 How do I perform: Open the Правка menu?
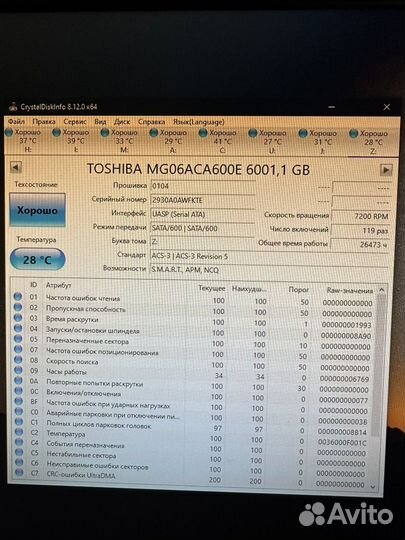tap(44, 121)
